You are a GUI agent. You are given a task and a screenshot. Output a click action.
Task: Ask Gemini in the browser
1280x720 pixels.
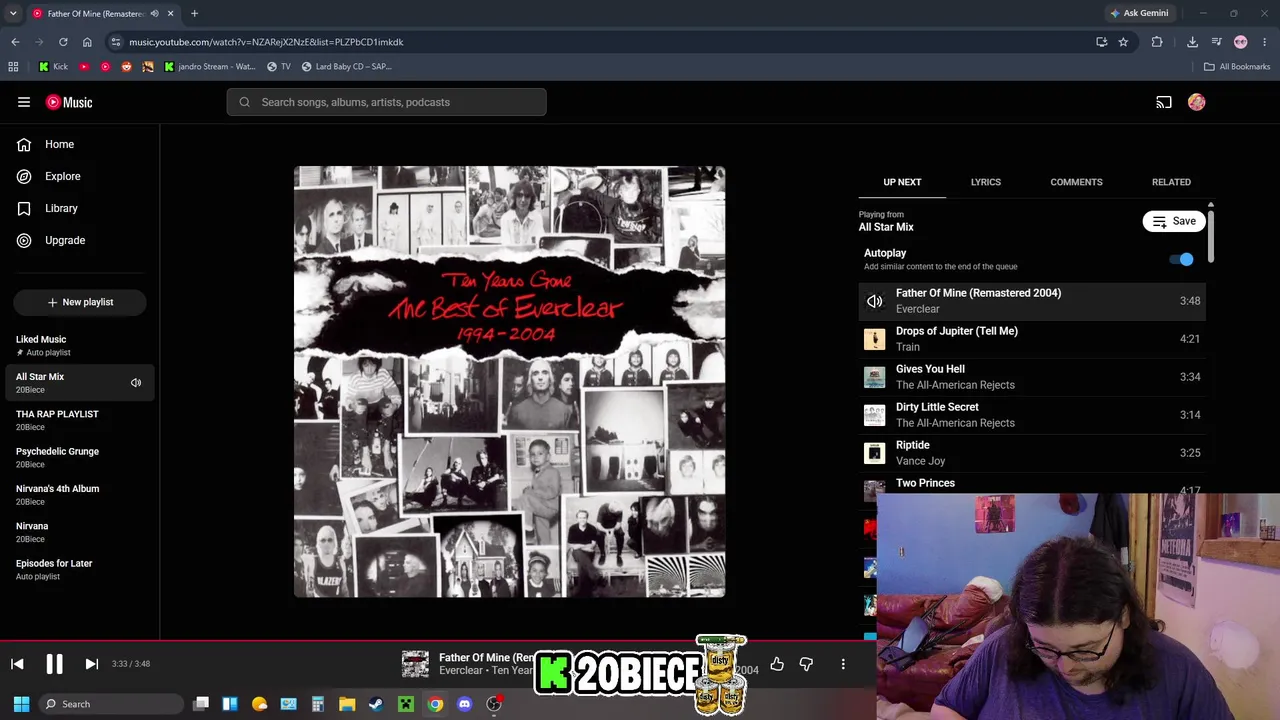(1139, 13)
